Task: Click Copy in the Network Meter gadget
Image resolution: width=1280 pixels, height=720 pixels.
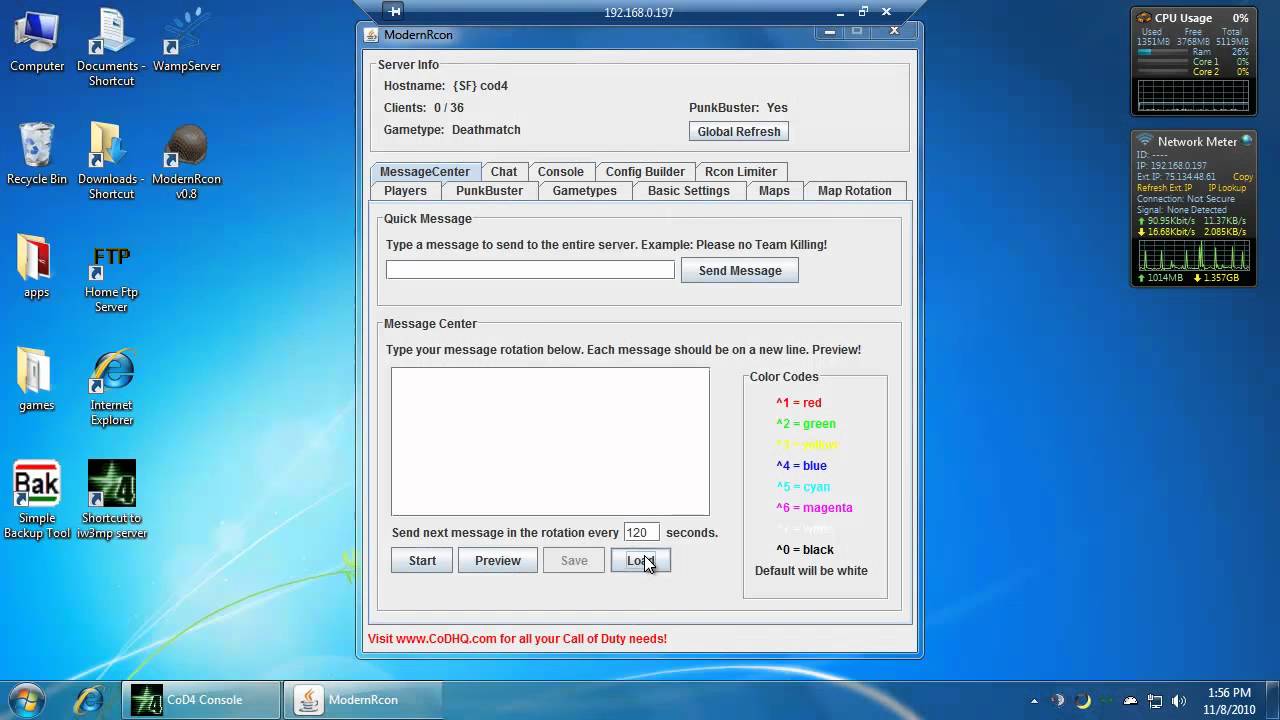Action: (x=1242, y=177)
